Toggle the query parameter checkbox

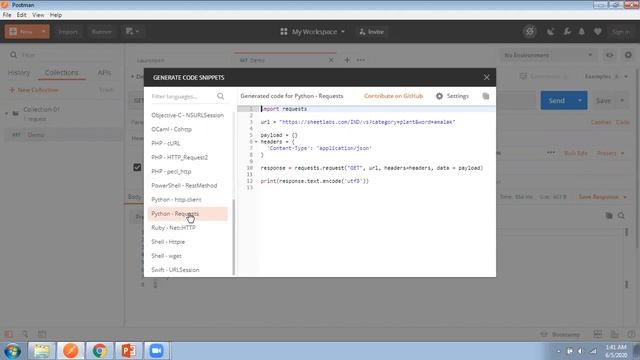pos(137,167)
